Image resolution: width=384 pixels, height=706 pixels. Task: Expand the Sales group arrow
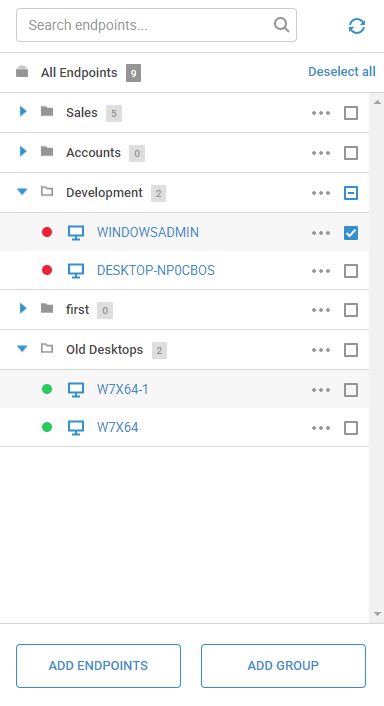tap(23, 111)
